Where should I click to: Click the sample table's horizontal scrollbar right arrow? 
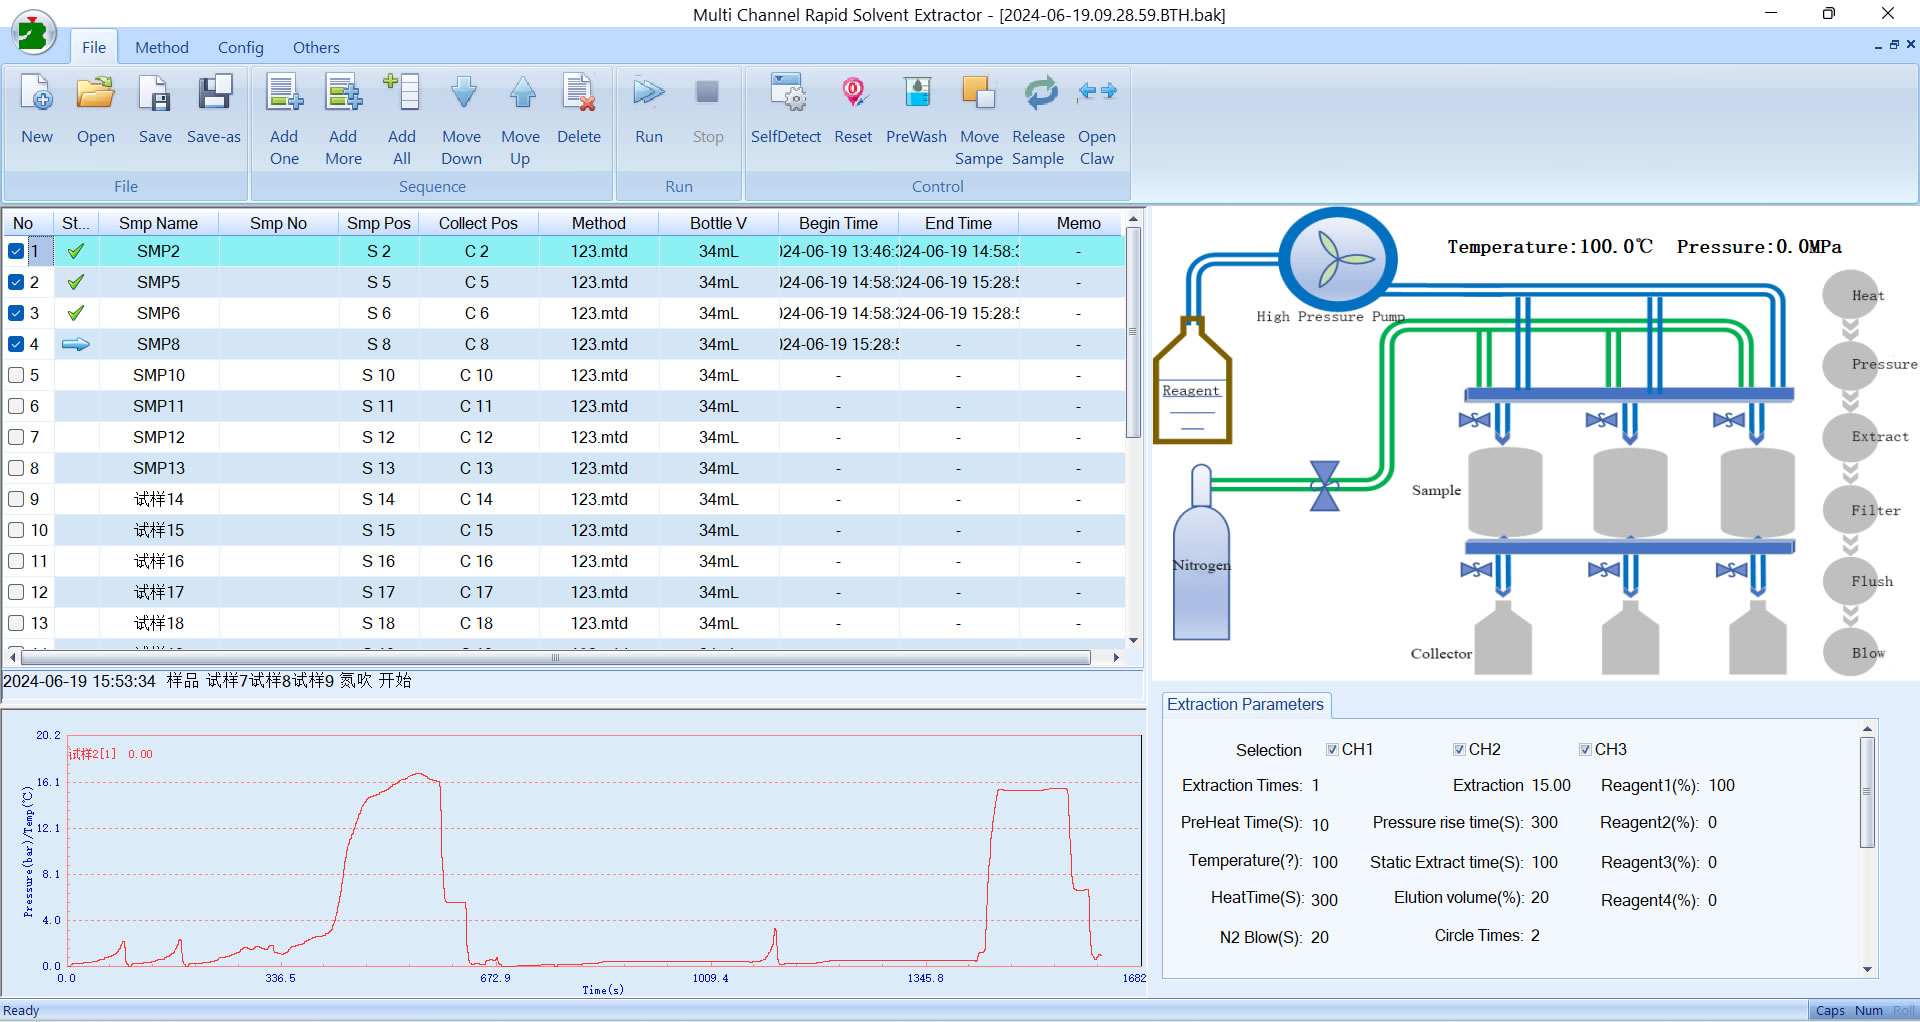pyautogui.click(x=1116, y=658)
